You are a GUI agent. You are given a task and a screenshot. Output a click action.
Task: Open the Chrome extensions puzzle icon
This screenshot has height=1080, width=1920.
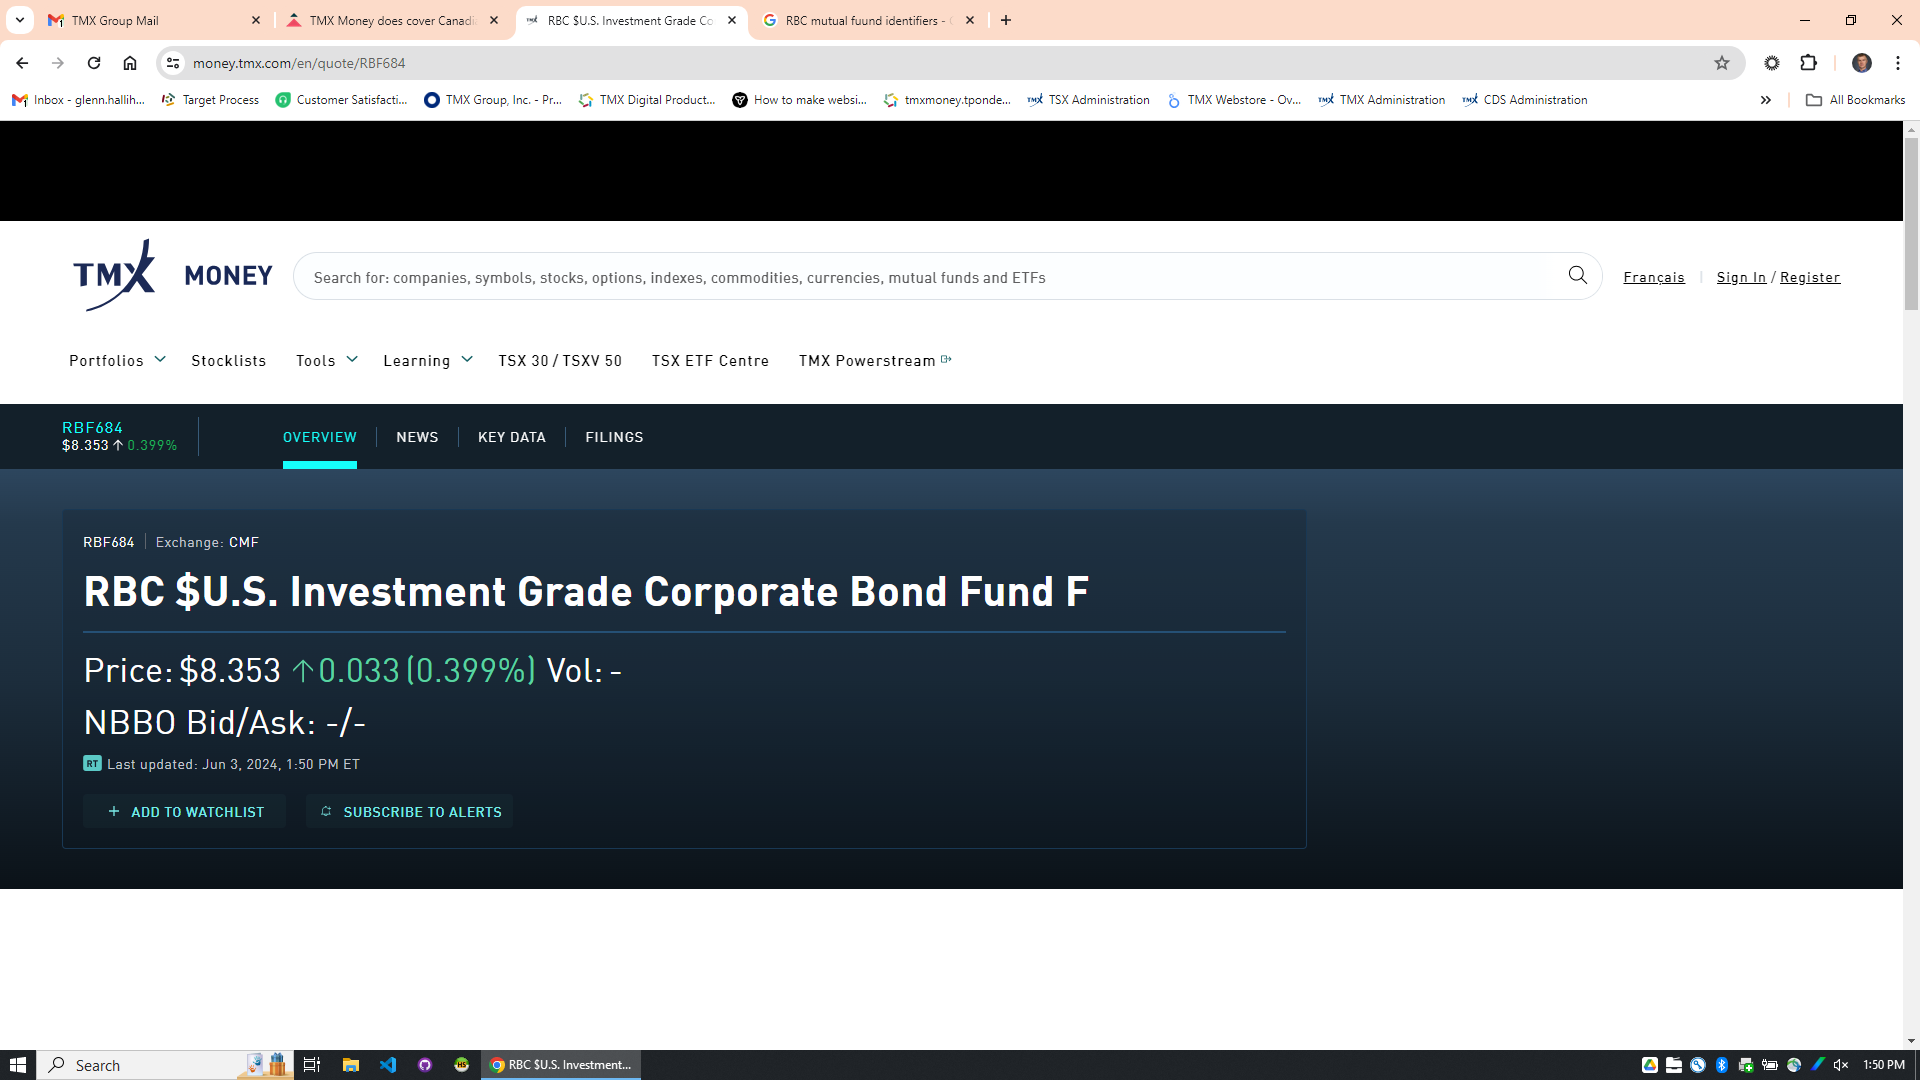pos(1808,63)
